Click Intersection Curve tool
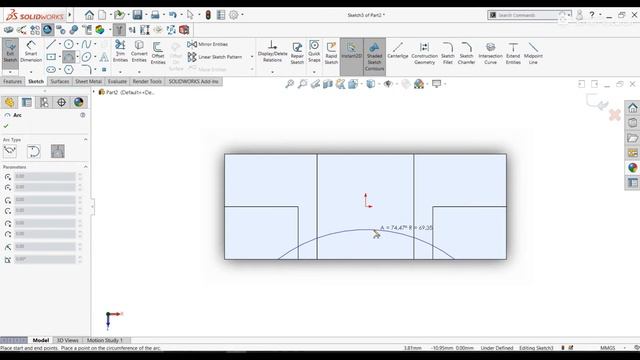 490,53
